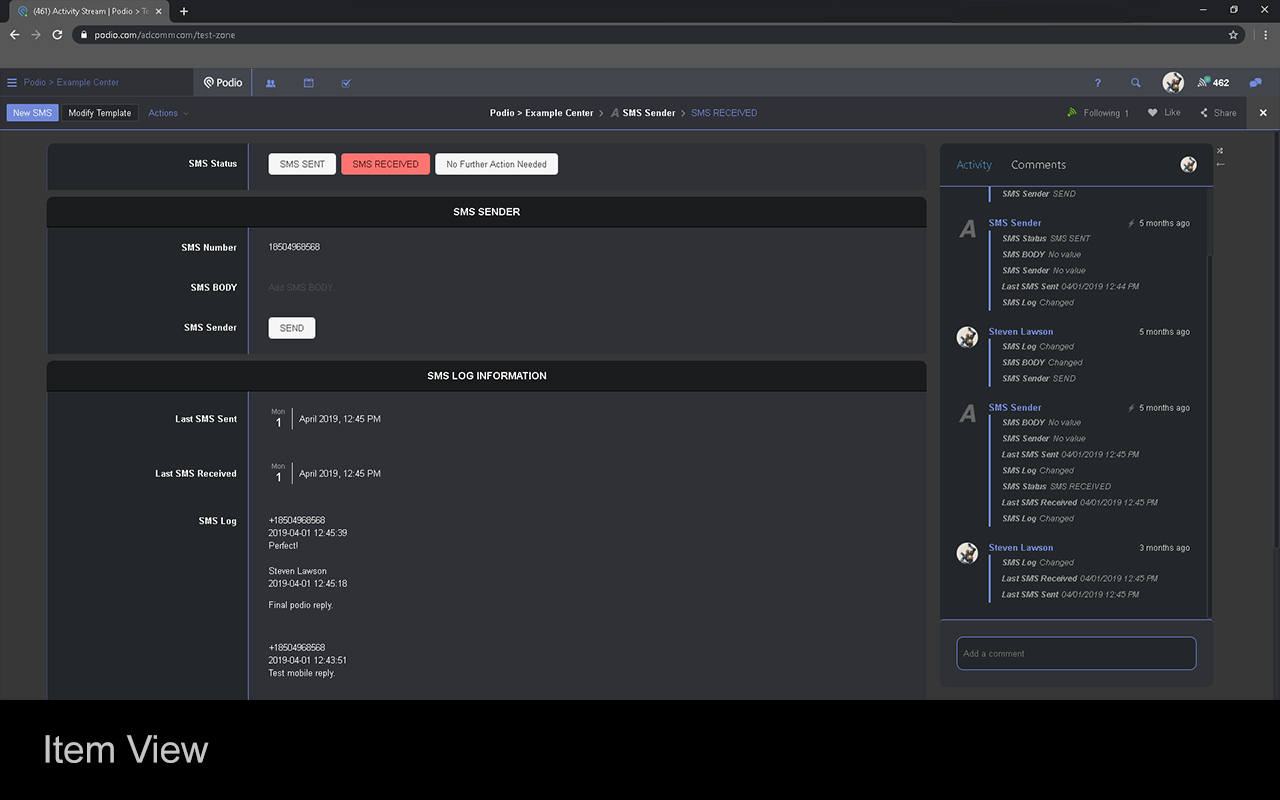Click avatar in Activity panel header

click(1188, 165)
